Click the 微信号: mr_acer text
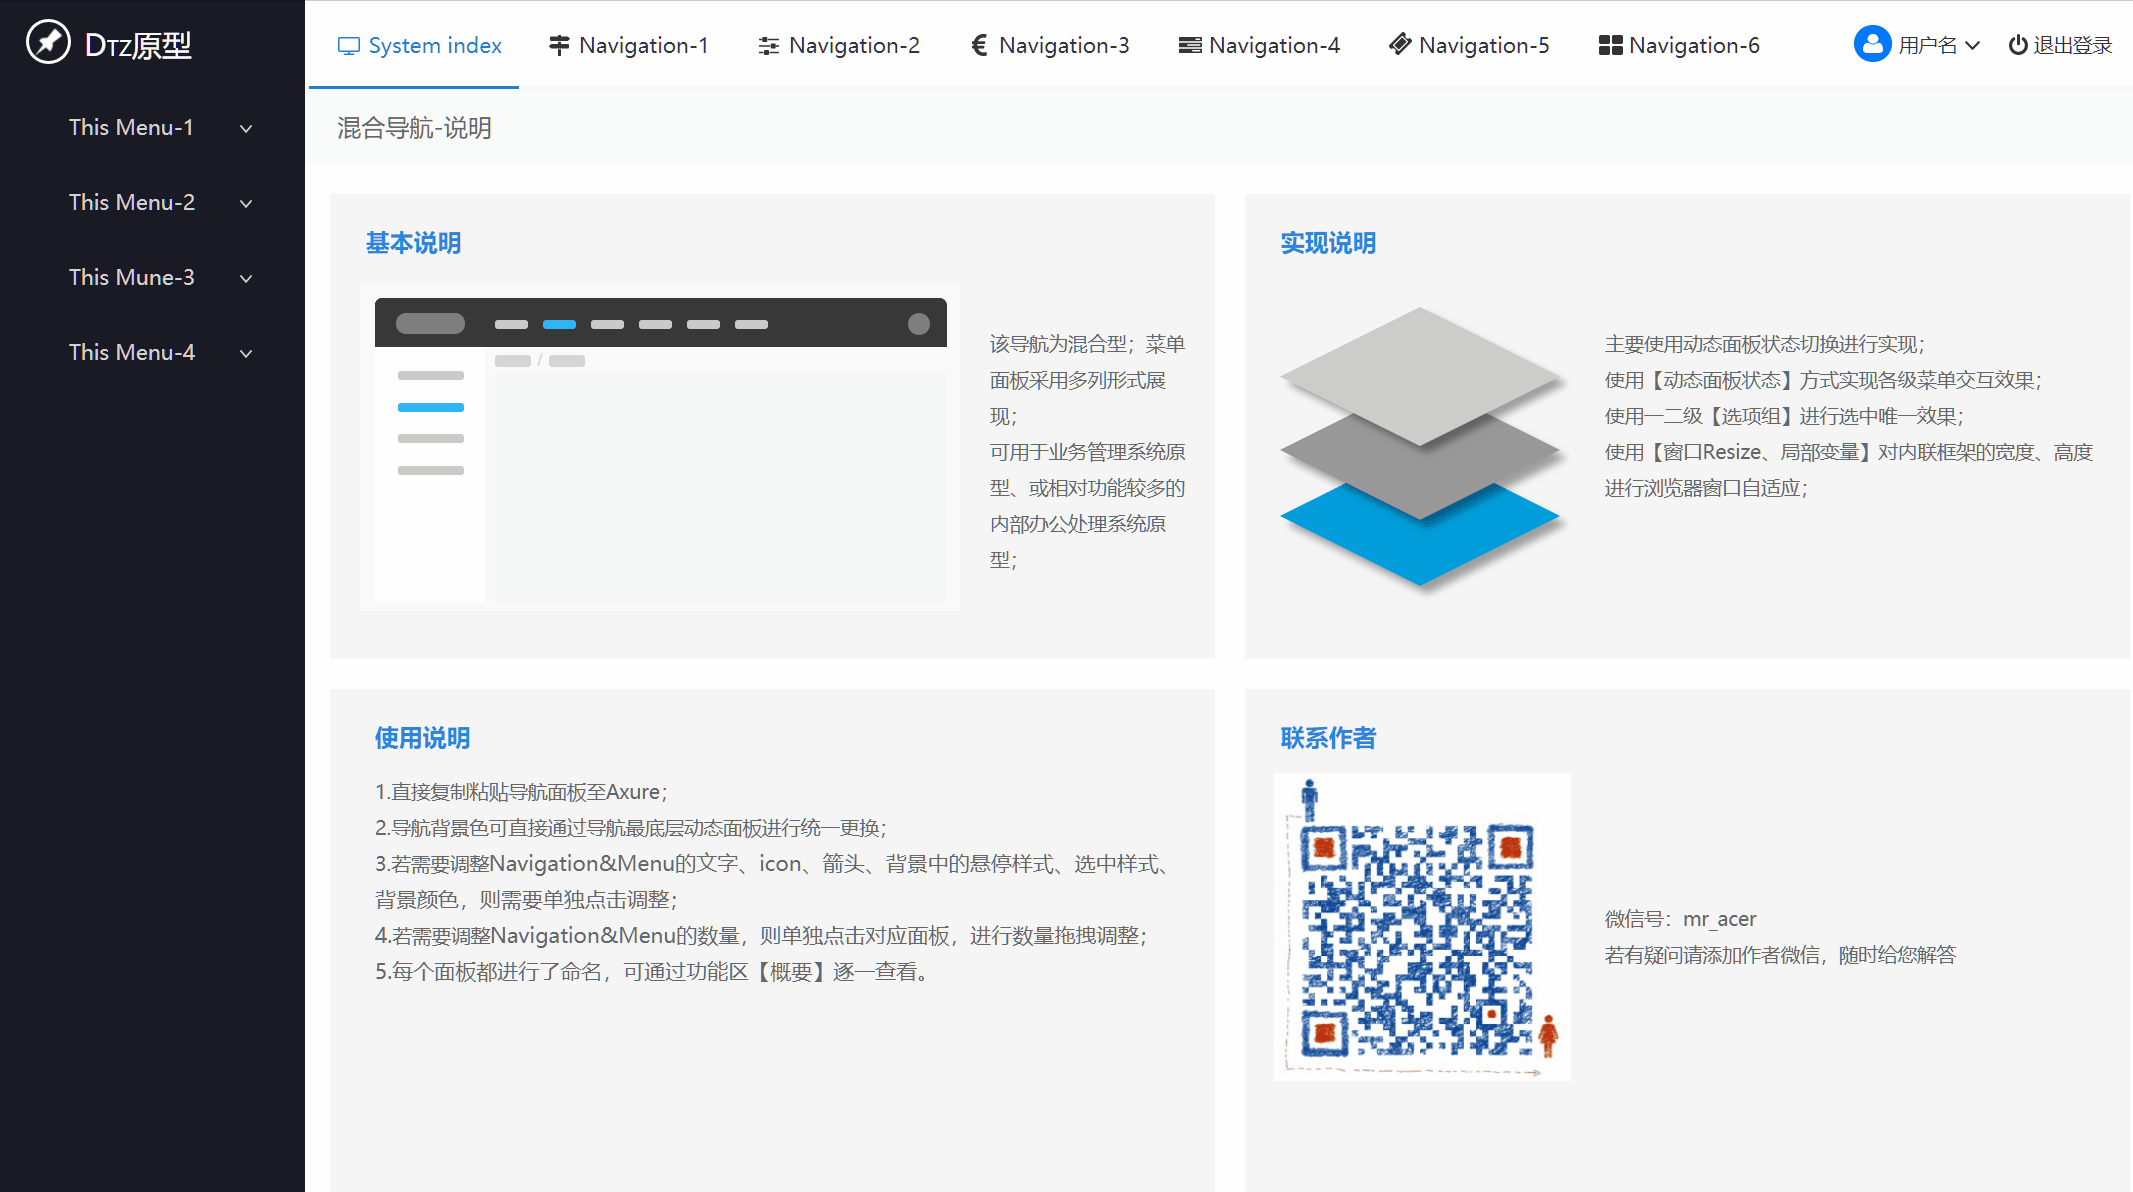Image resolution: width=2133 pixels, height=1192 pixels. [1680, 919]
